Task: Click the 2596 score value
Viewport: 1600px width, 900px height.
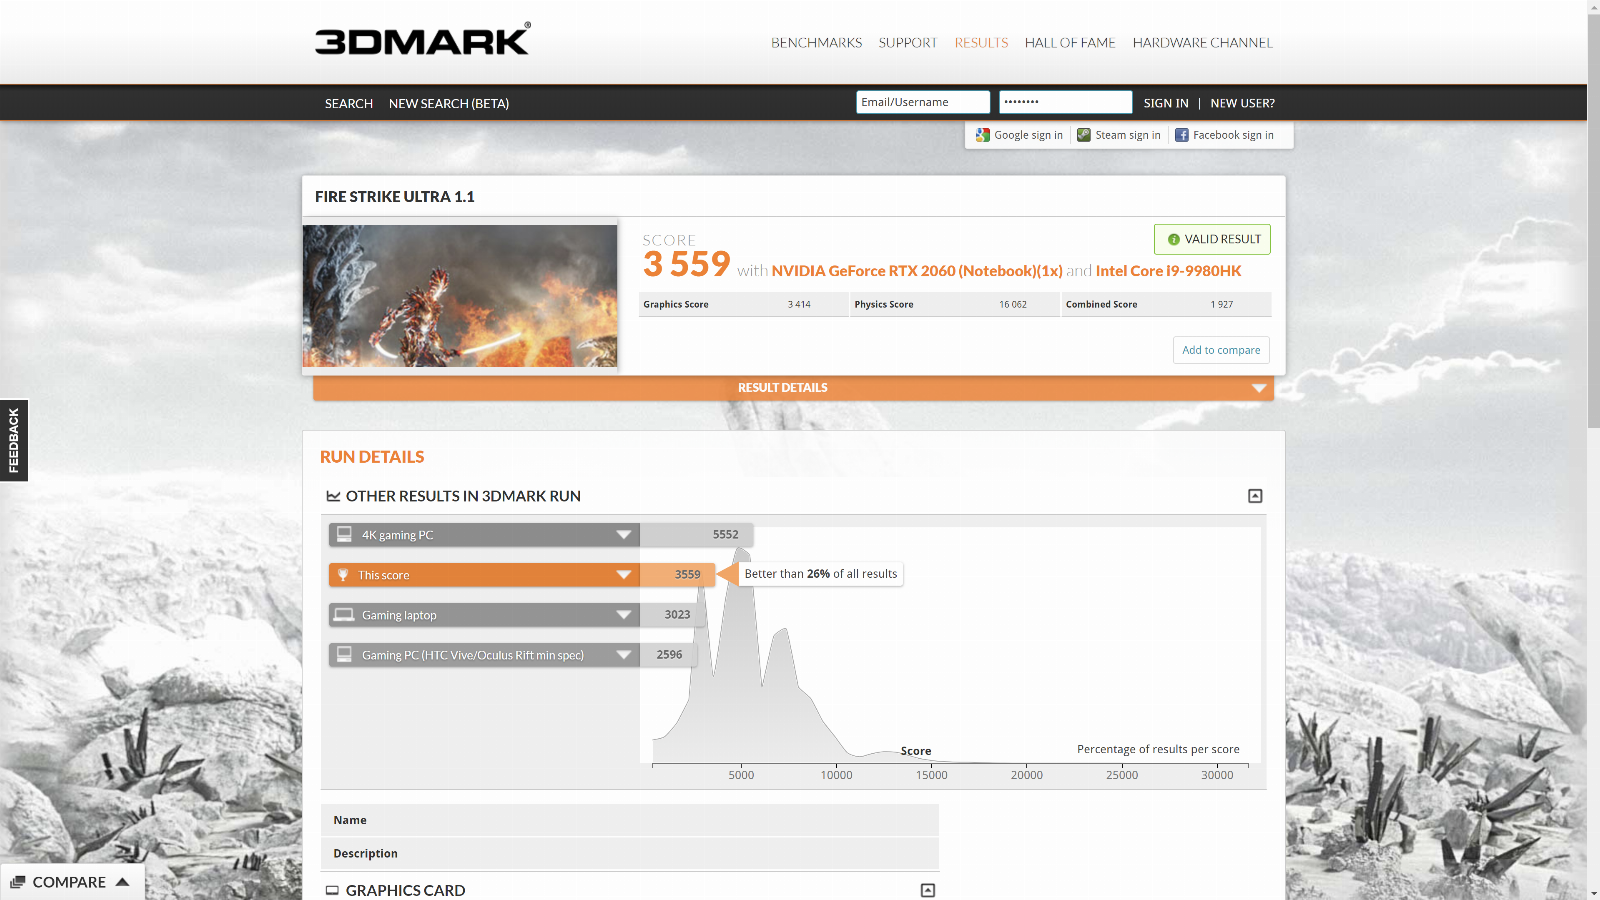Action: [669, 655]
